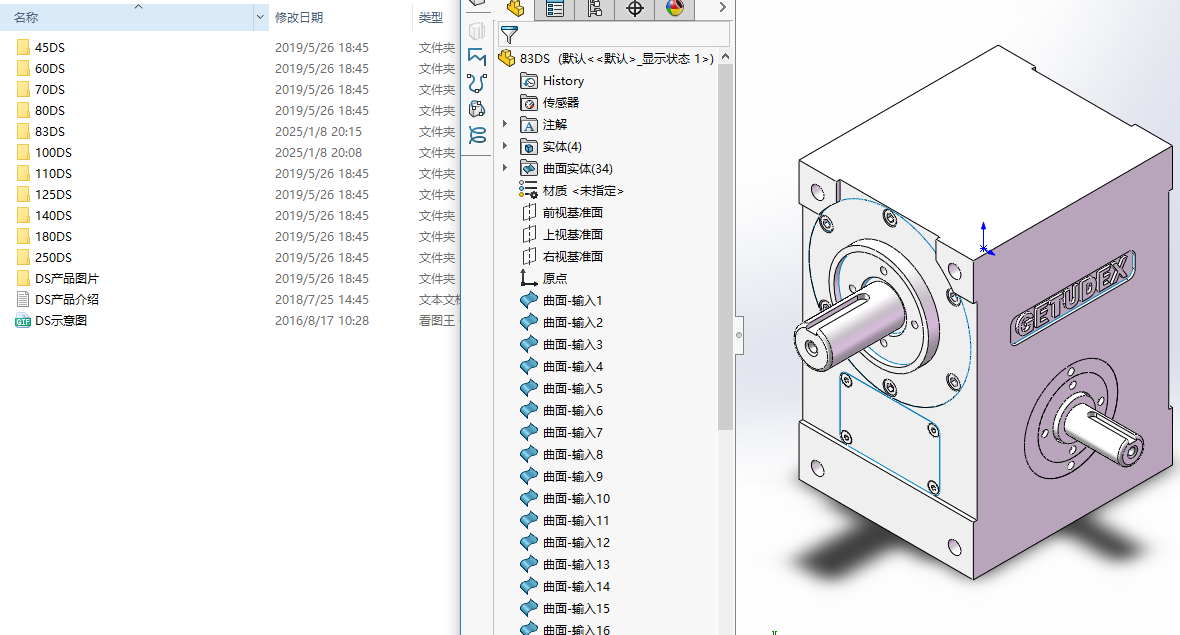Select the 前视基准面 front plane icon

[529, 212]
